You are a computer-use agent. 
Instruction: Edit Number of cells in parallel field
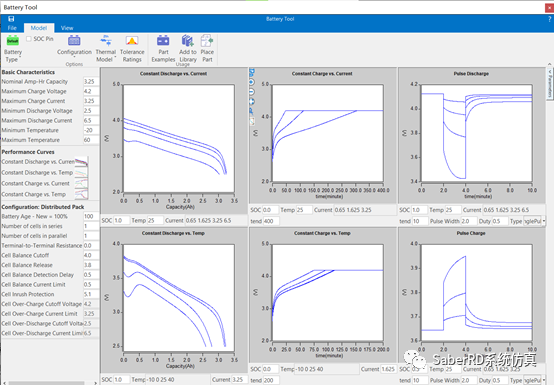91,236
